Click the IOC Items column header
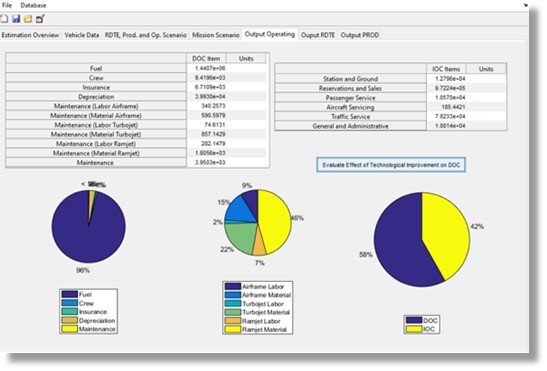Viewport: 547px width, 371px height. tap(446, 69)
